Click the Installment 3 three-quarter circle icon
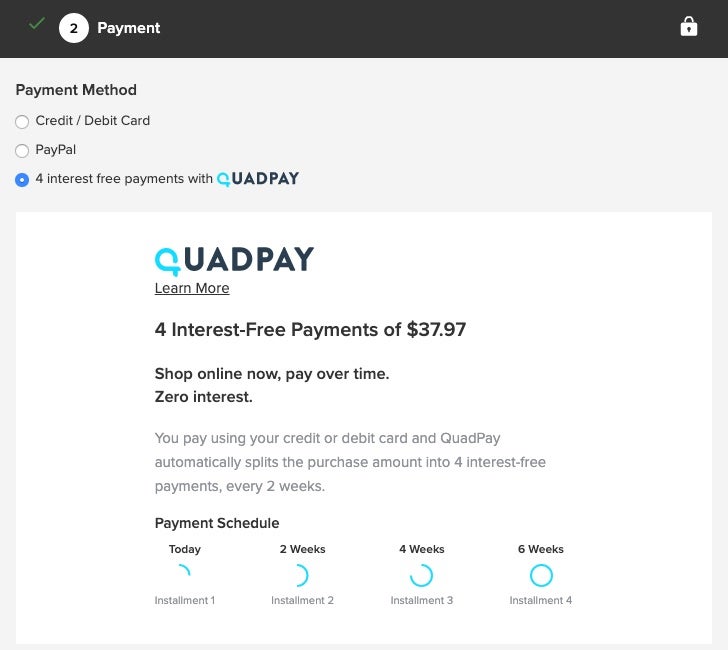 421,575
